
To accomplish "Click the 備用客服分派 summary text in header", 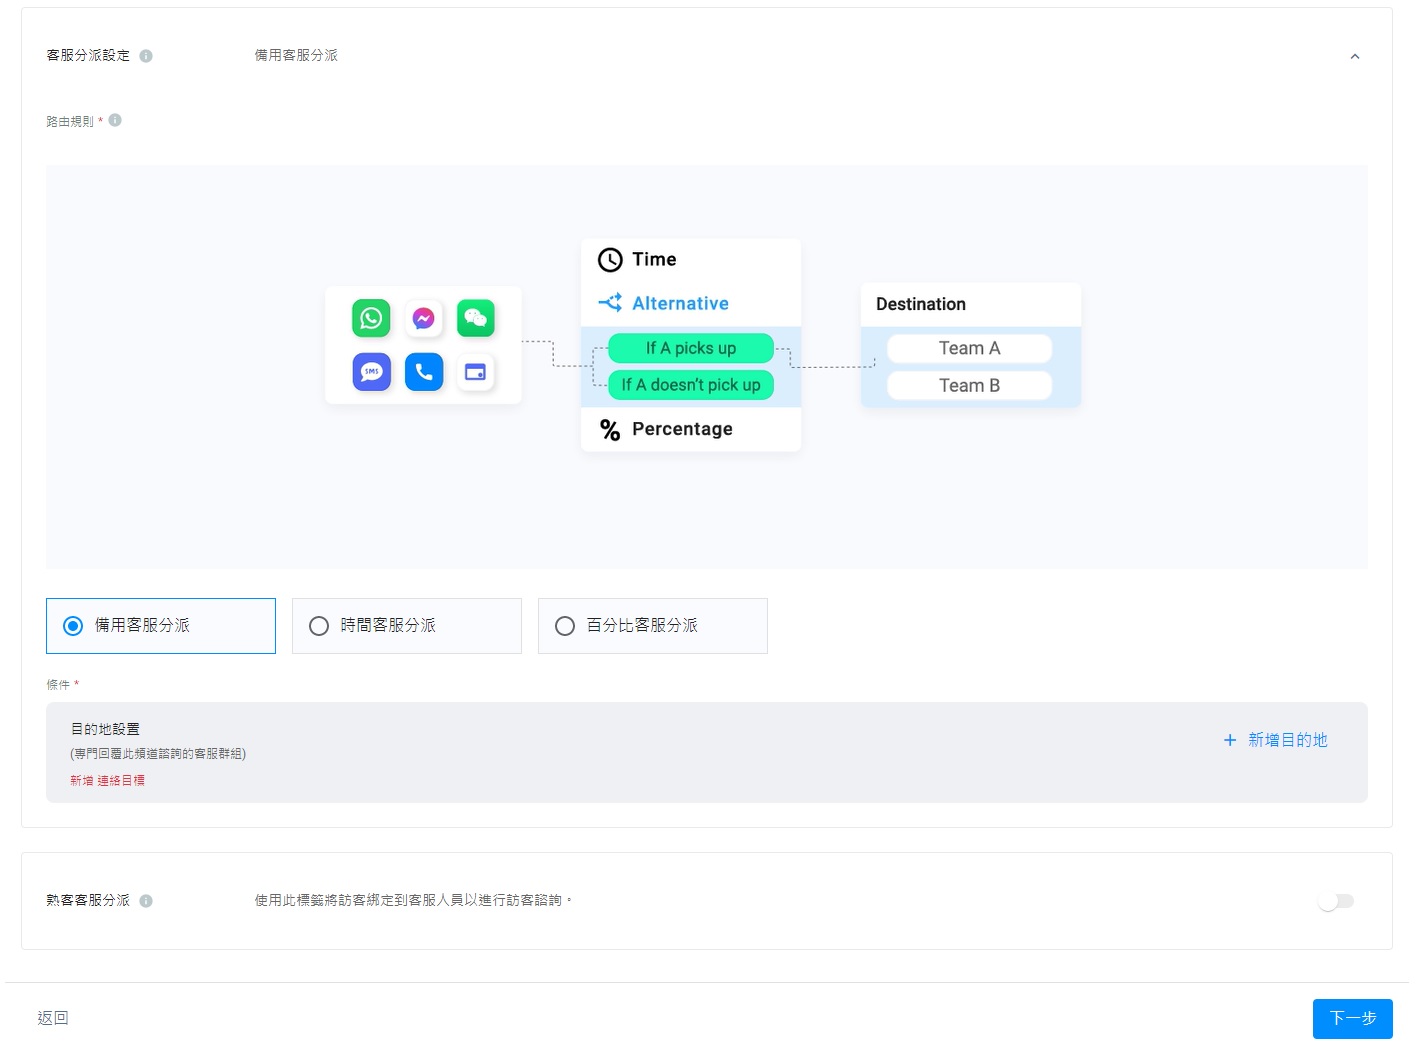I will (x=296, y=55).
